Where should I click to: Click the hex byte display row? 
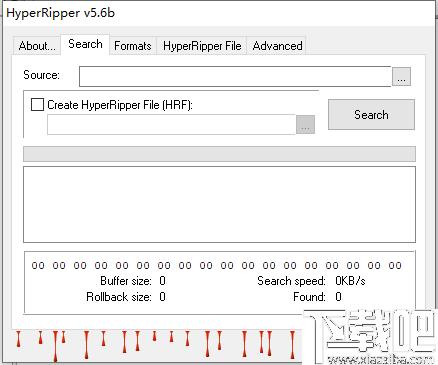[x=217, y=266]
